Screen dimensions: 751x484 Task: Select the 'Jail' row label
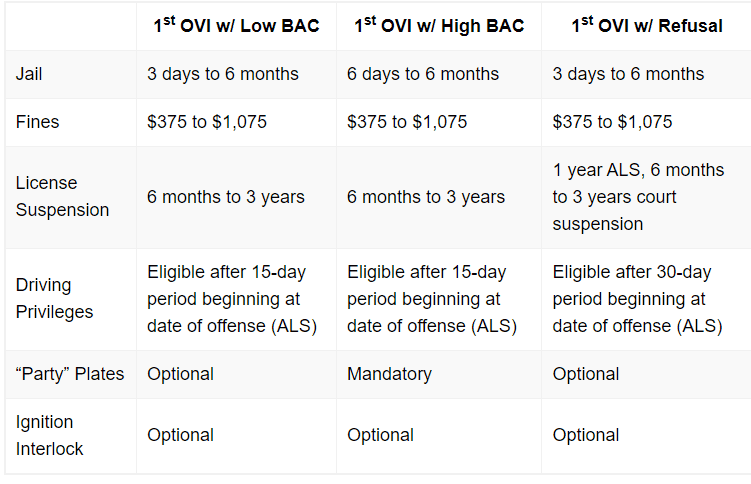pyautogui.click(x=29, y=74)
